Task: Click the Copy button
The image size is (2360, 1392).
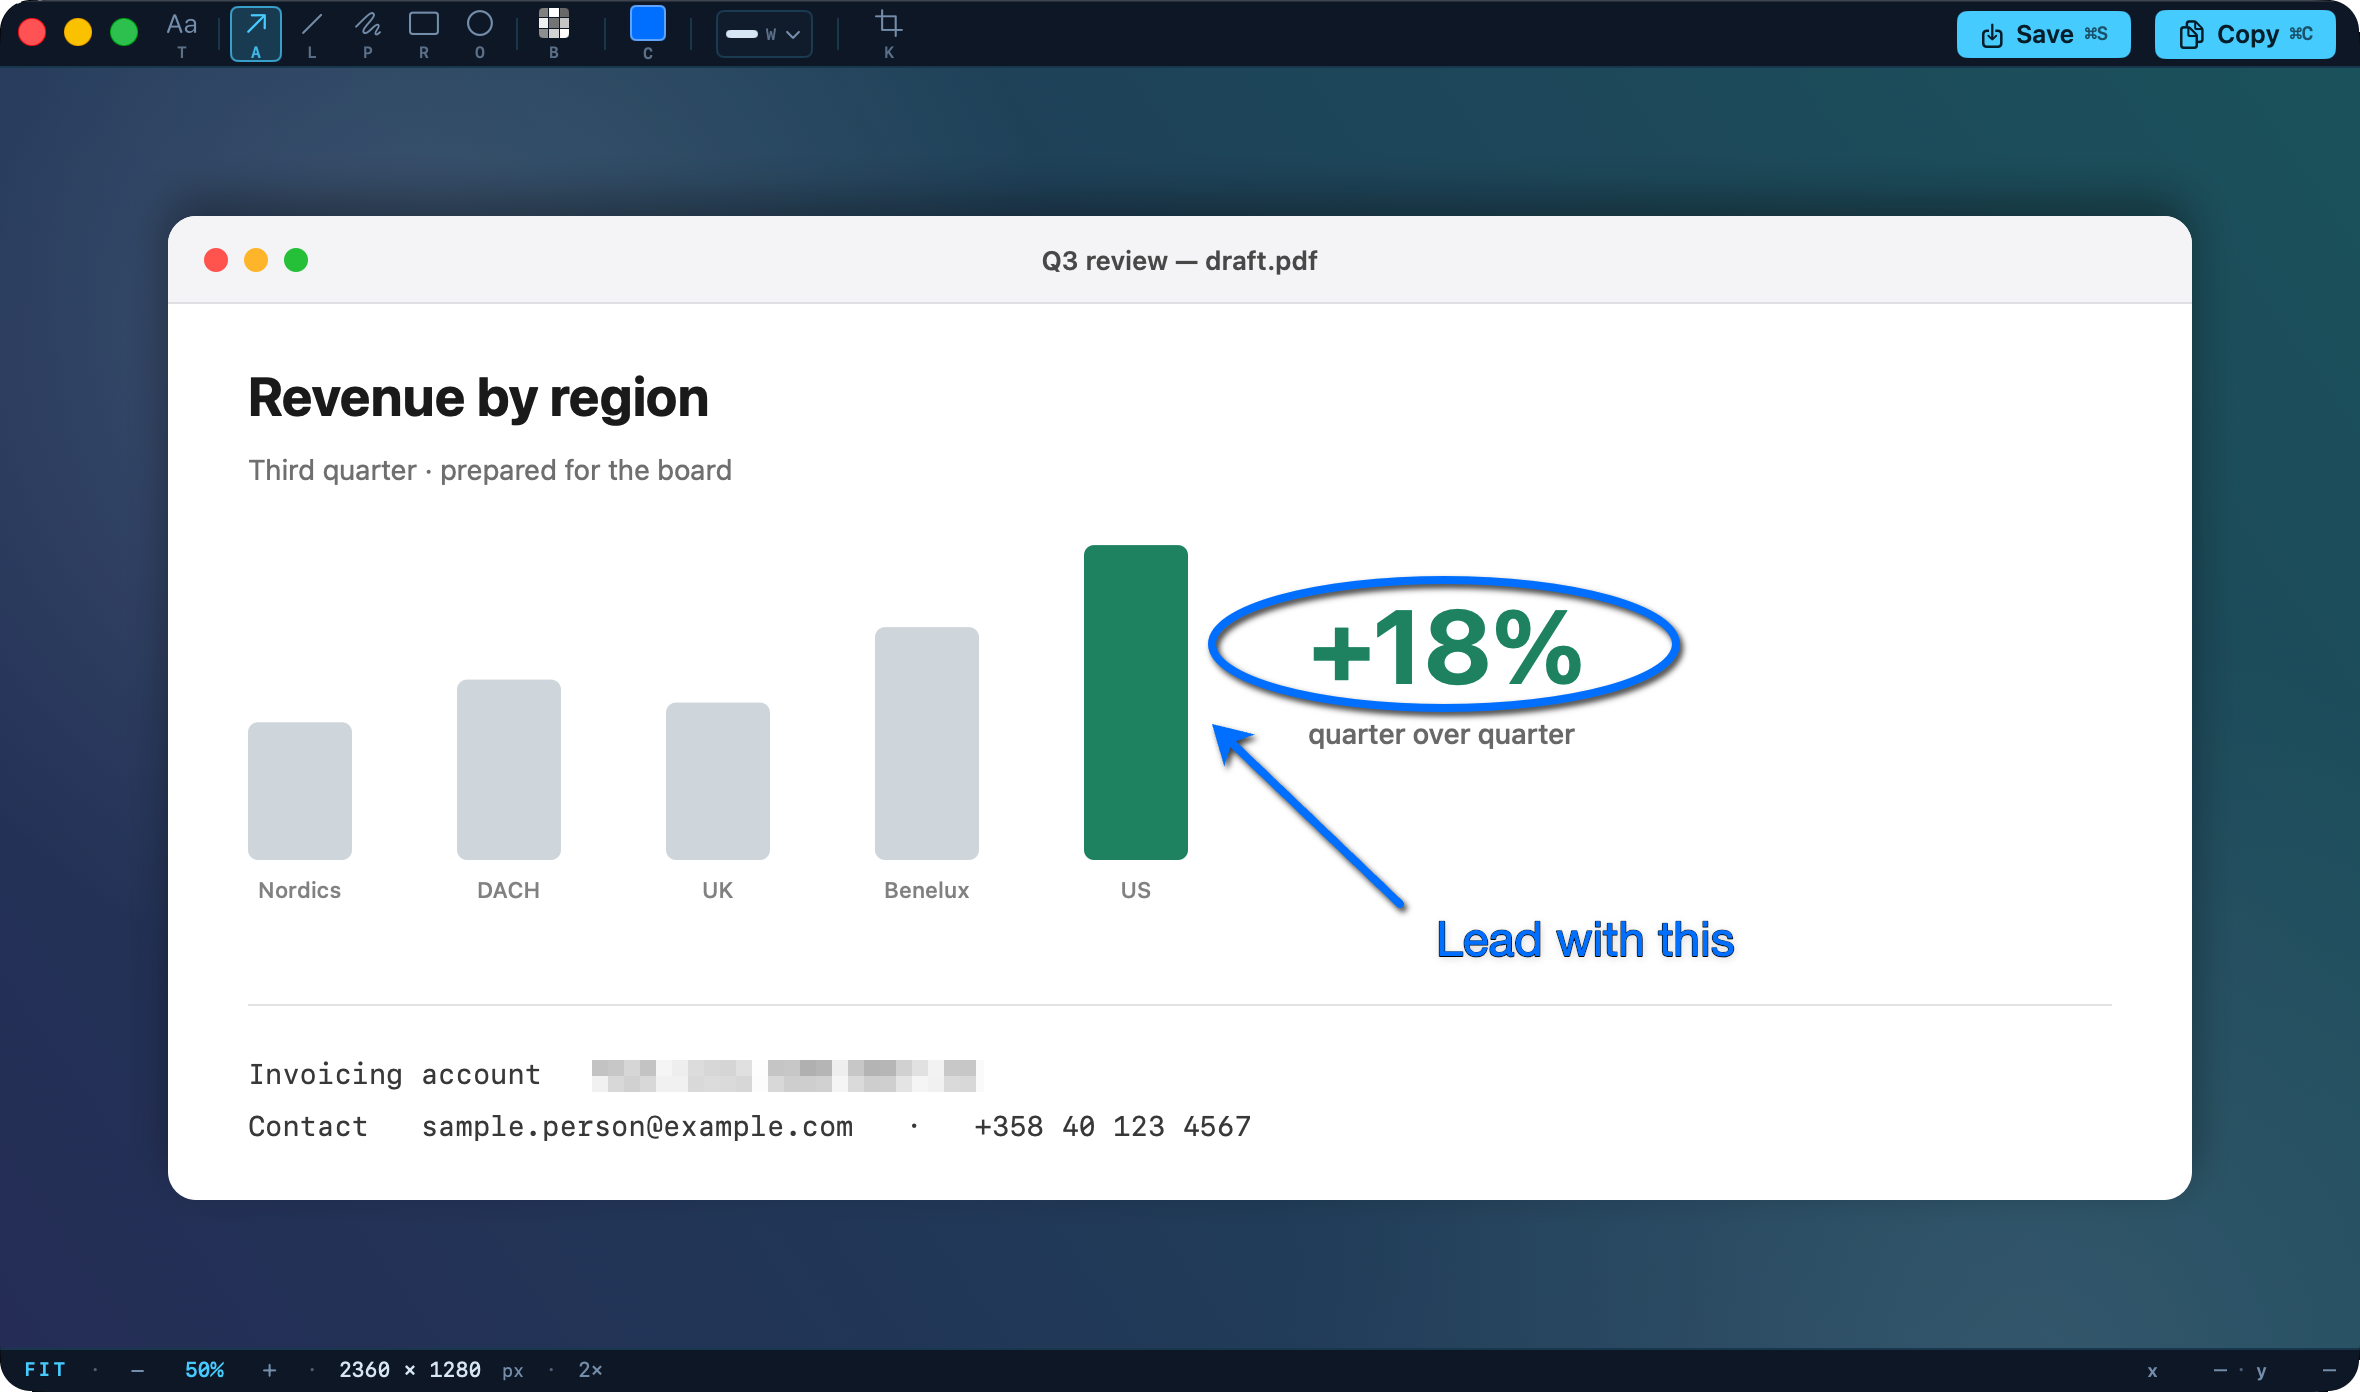Action: 2245,35
